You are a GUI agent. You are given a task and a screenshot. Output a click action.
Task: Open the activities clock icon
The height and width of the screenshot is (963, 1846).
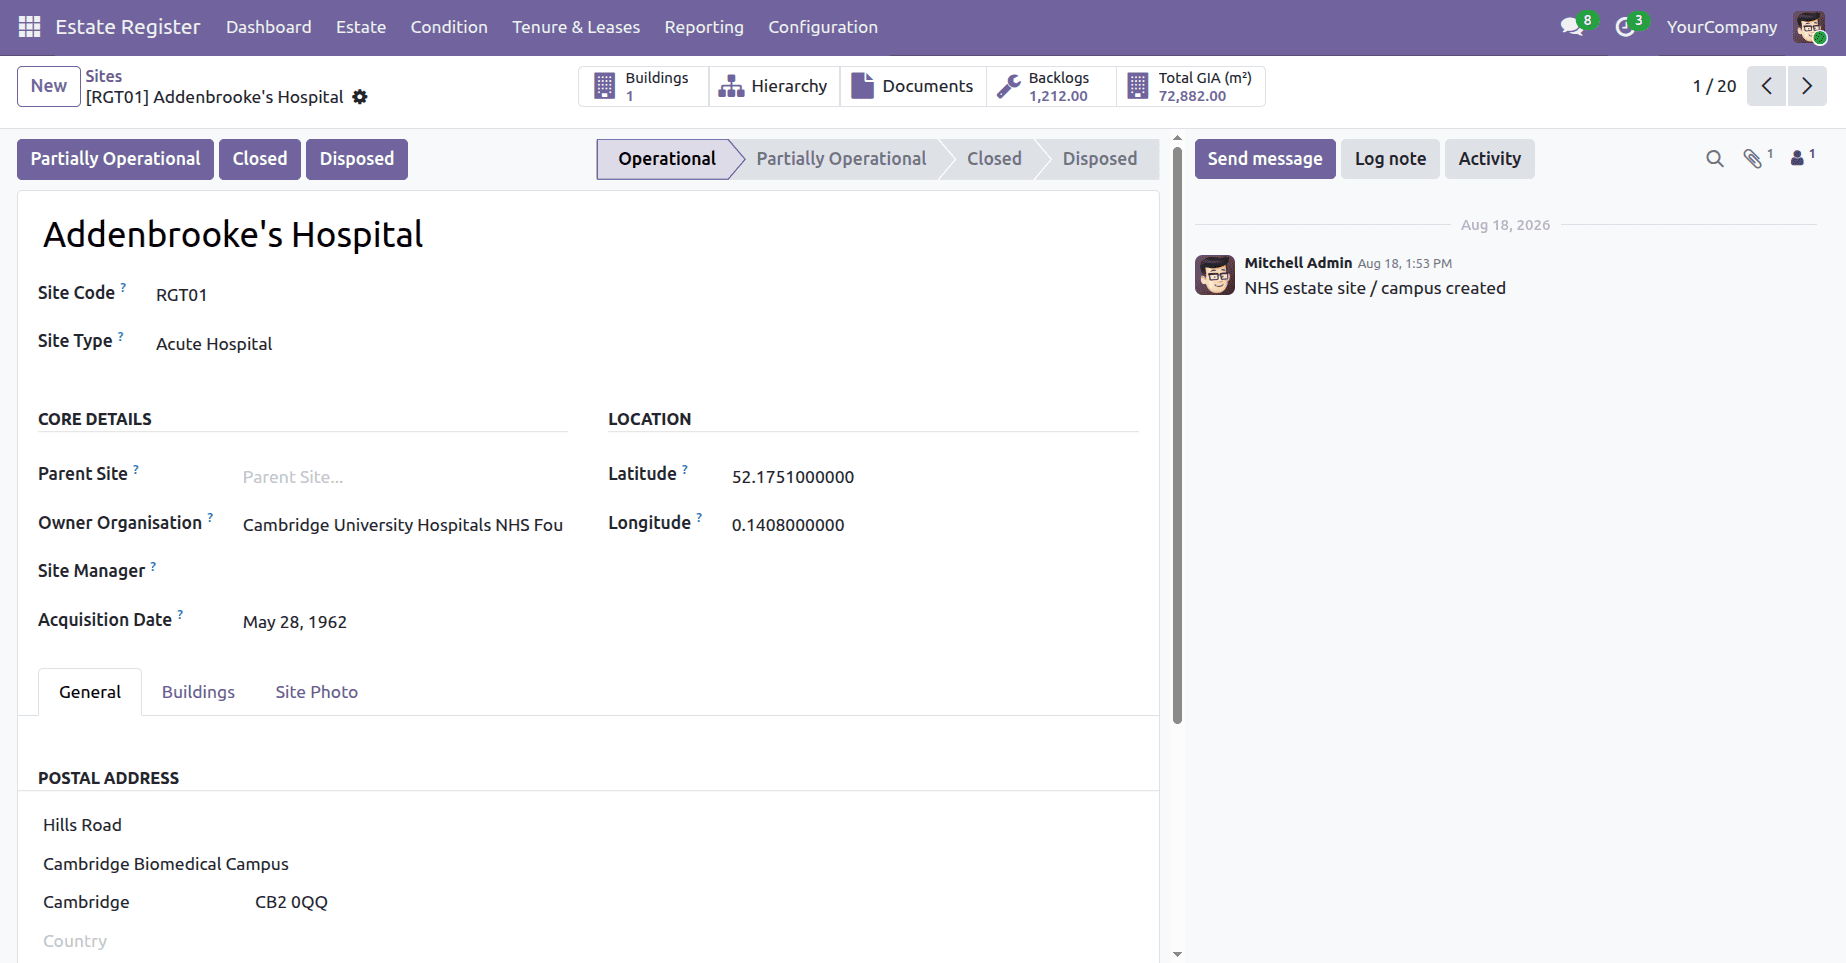point(1625,27)
